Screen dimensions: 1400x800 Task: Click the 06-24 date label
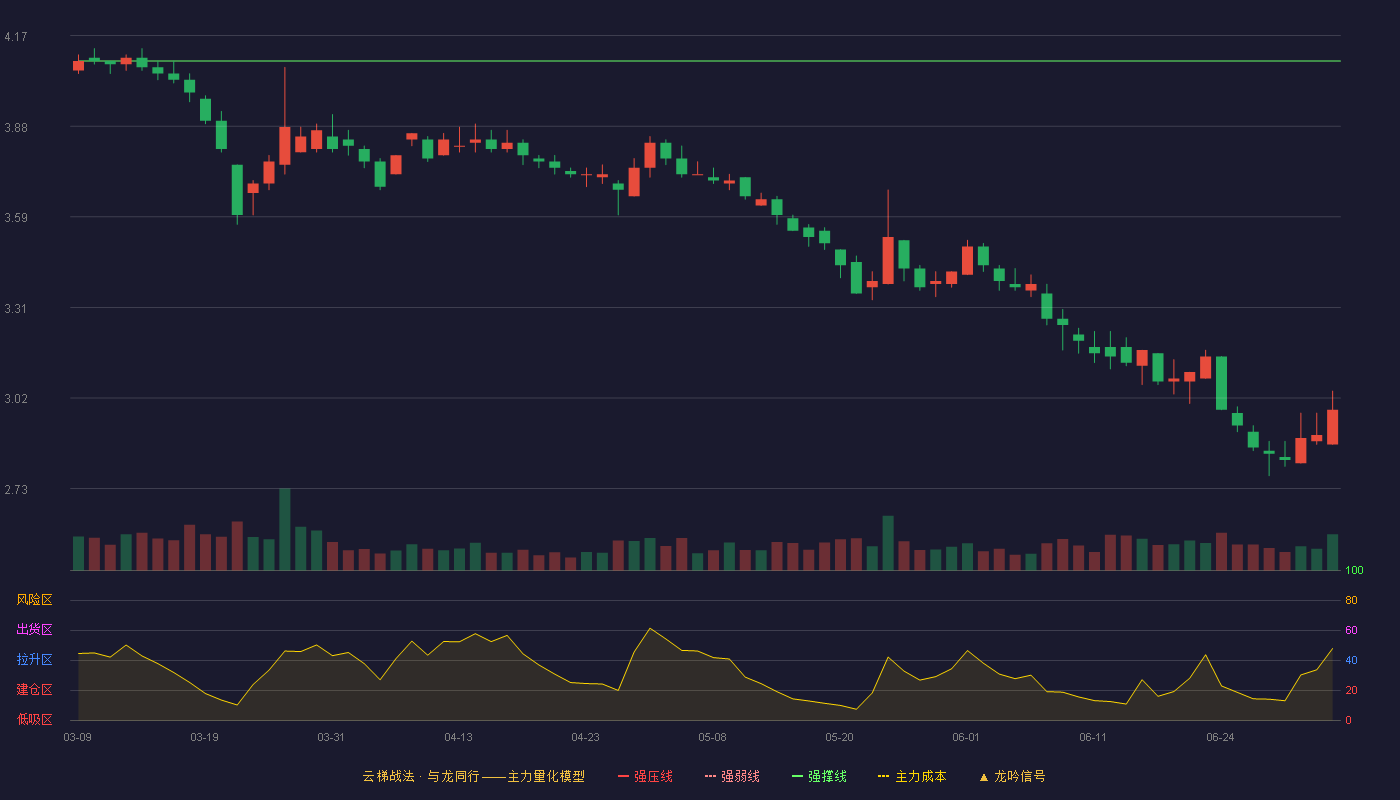(1220, 737)
